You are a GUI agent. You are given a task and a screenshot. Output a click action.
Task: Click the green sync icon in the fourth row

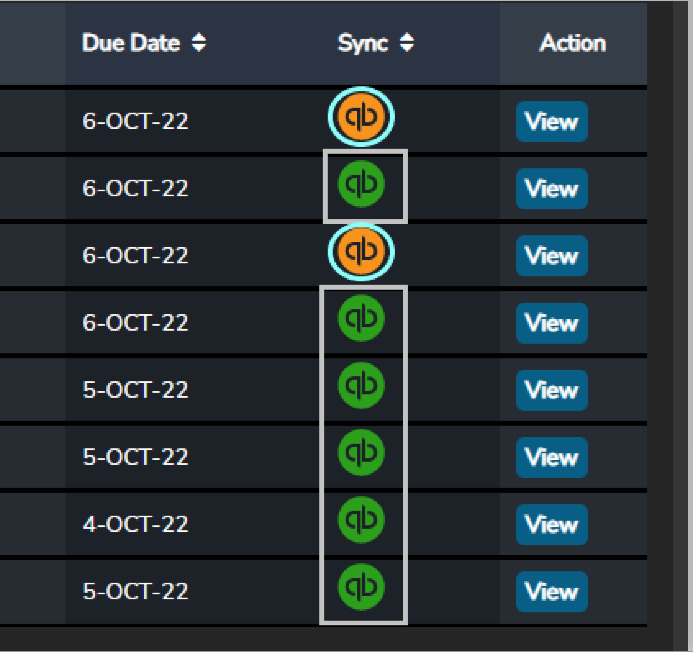click(361, 318)
